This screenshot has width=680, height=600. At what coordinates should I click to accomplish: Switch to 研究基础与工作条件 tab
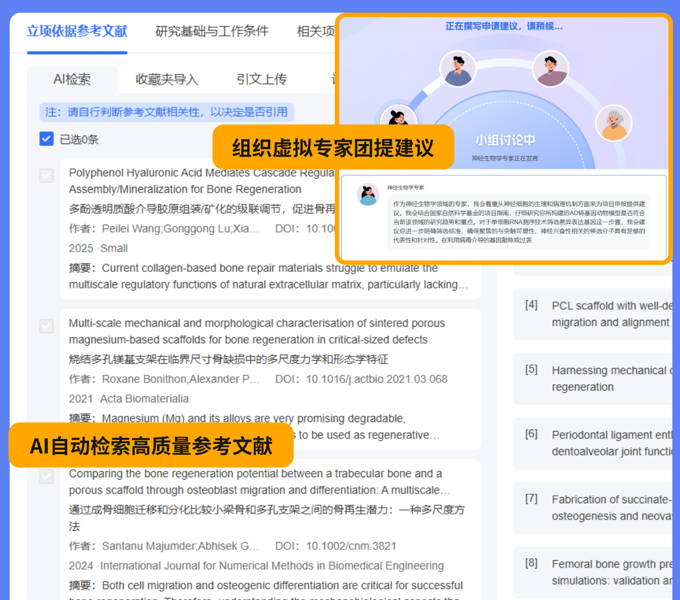coord(212,32)
